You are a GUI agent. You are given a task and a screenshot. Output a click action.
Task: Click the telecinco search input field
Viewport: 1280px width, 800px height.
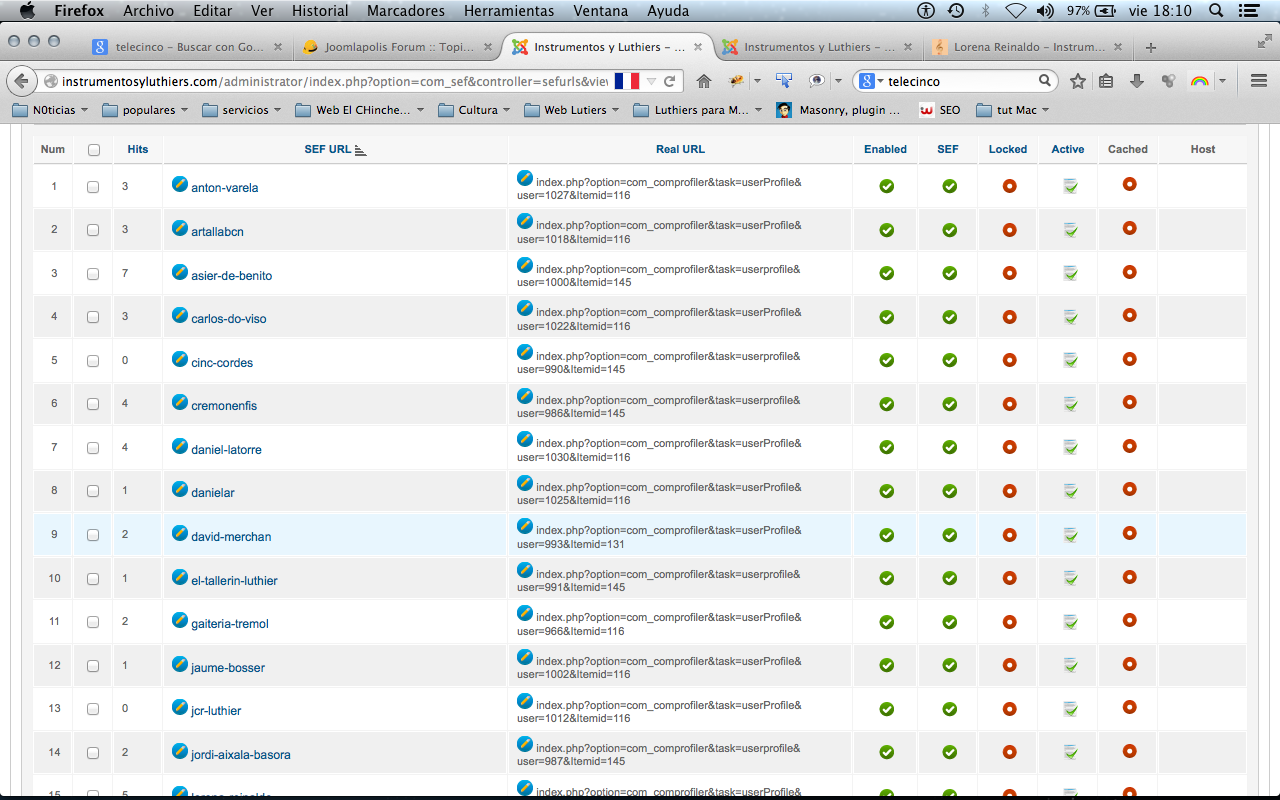click(x=960, y=81)
